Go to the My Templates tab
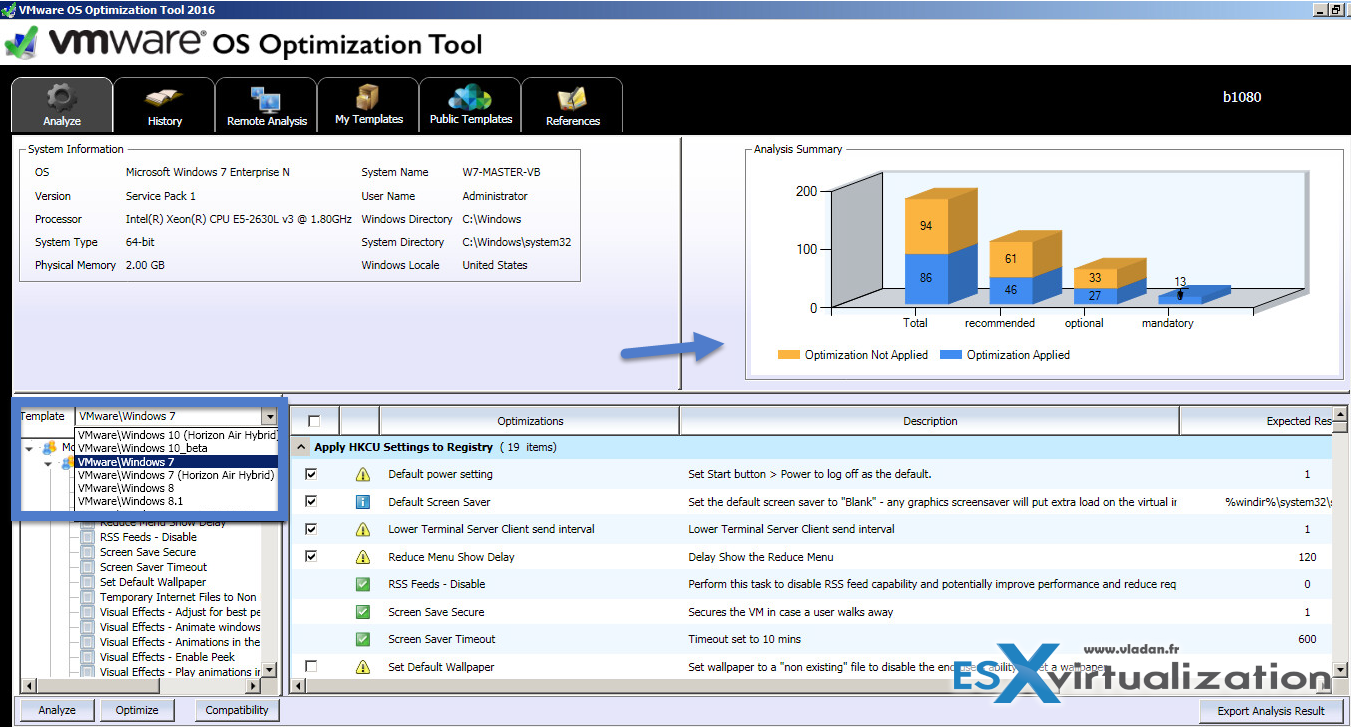This screenshot has height=727, width=1351. [368, 105]
